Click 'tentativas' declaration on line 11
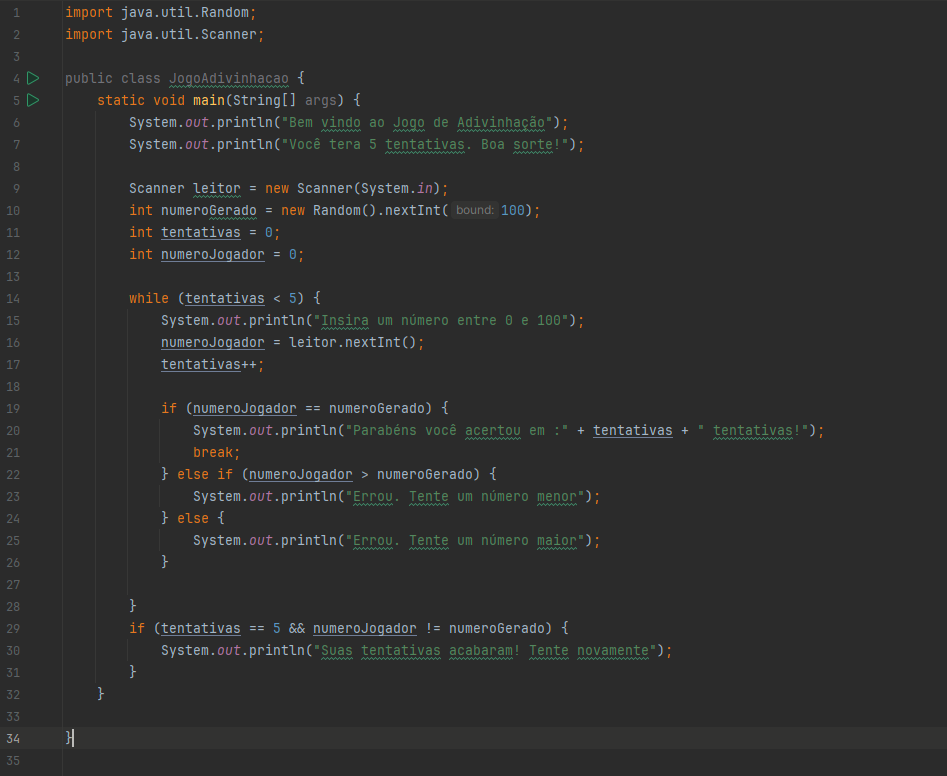Image resolution: width=947 pixels, height=776 pixels. coord(201,232)
